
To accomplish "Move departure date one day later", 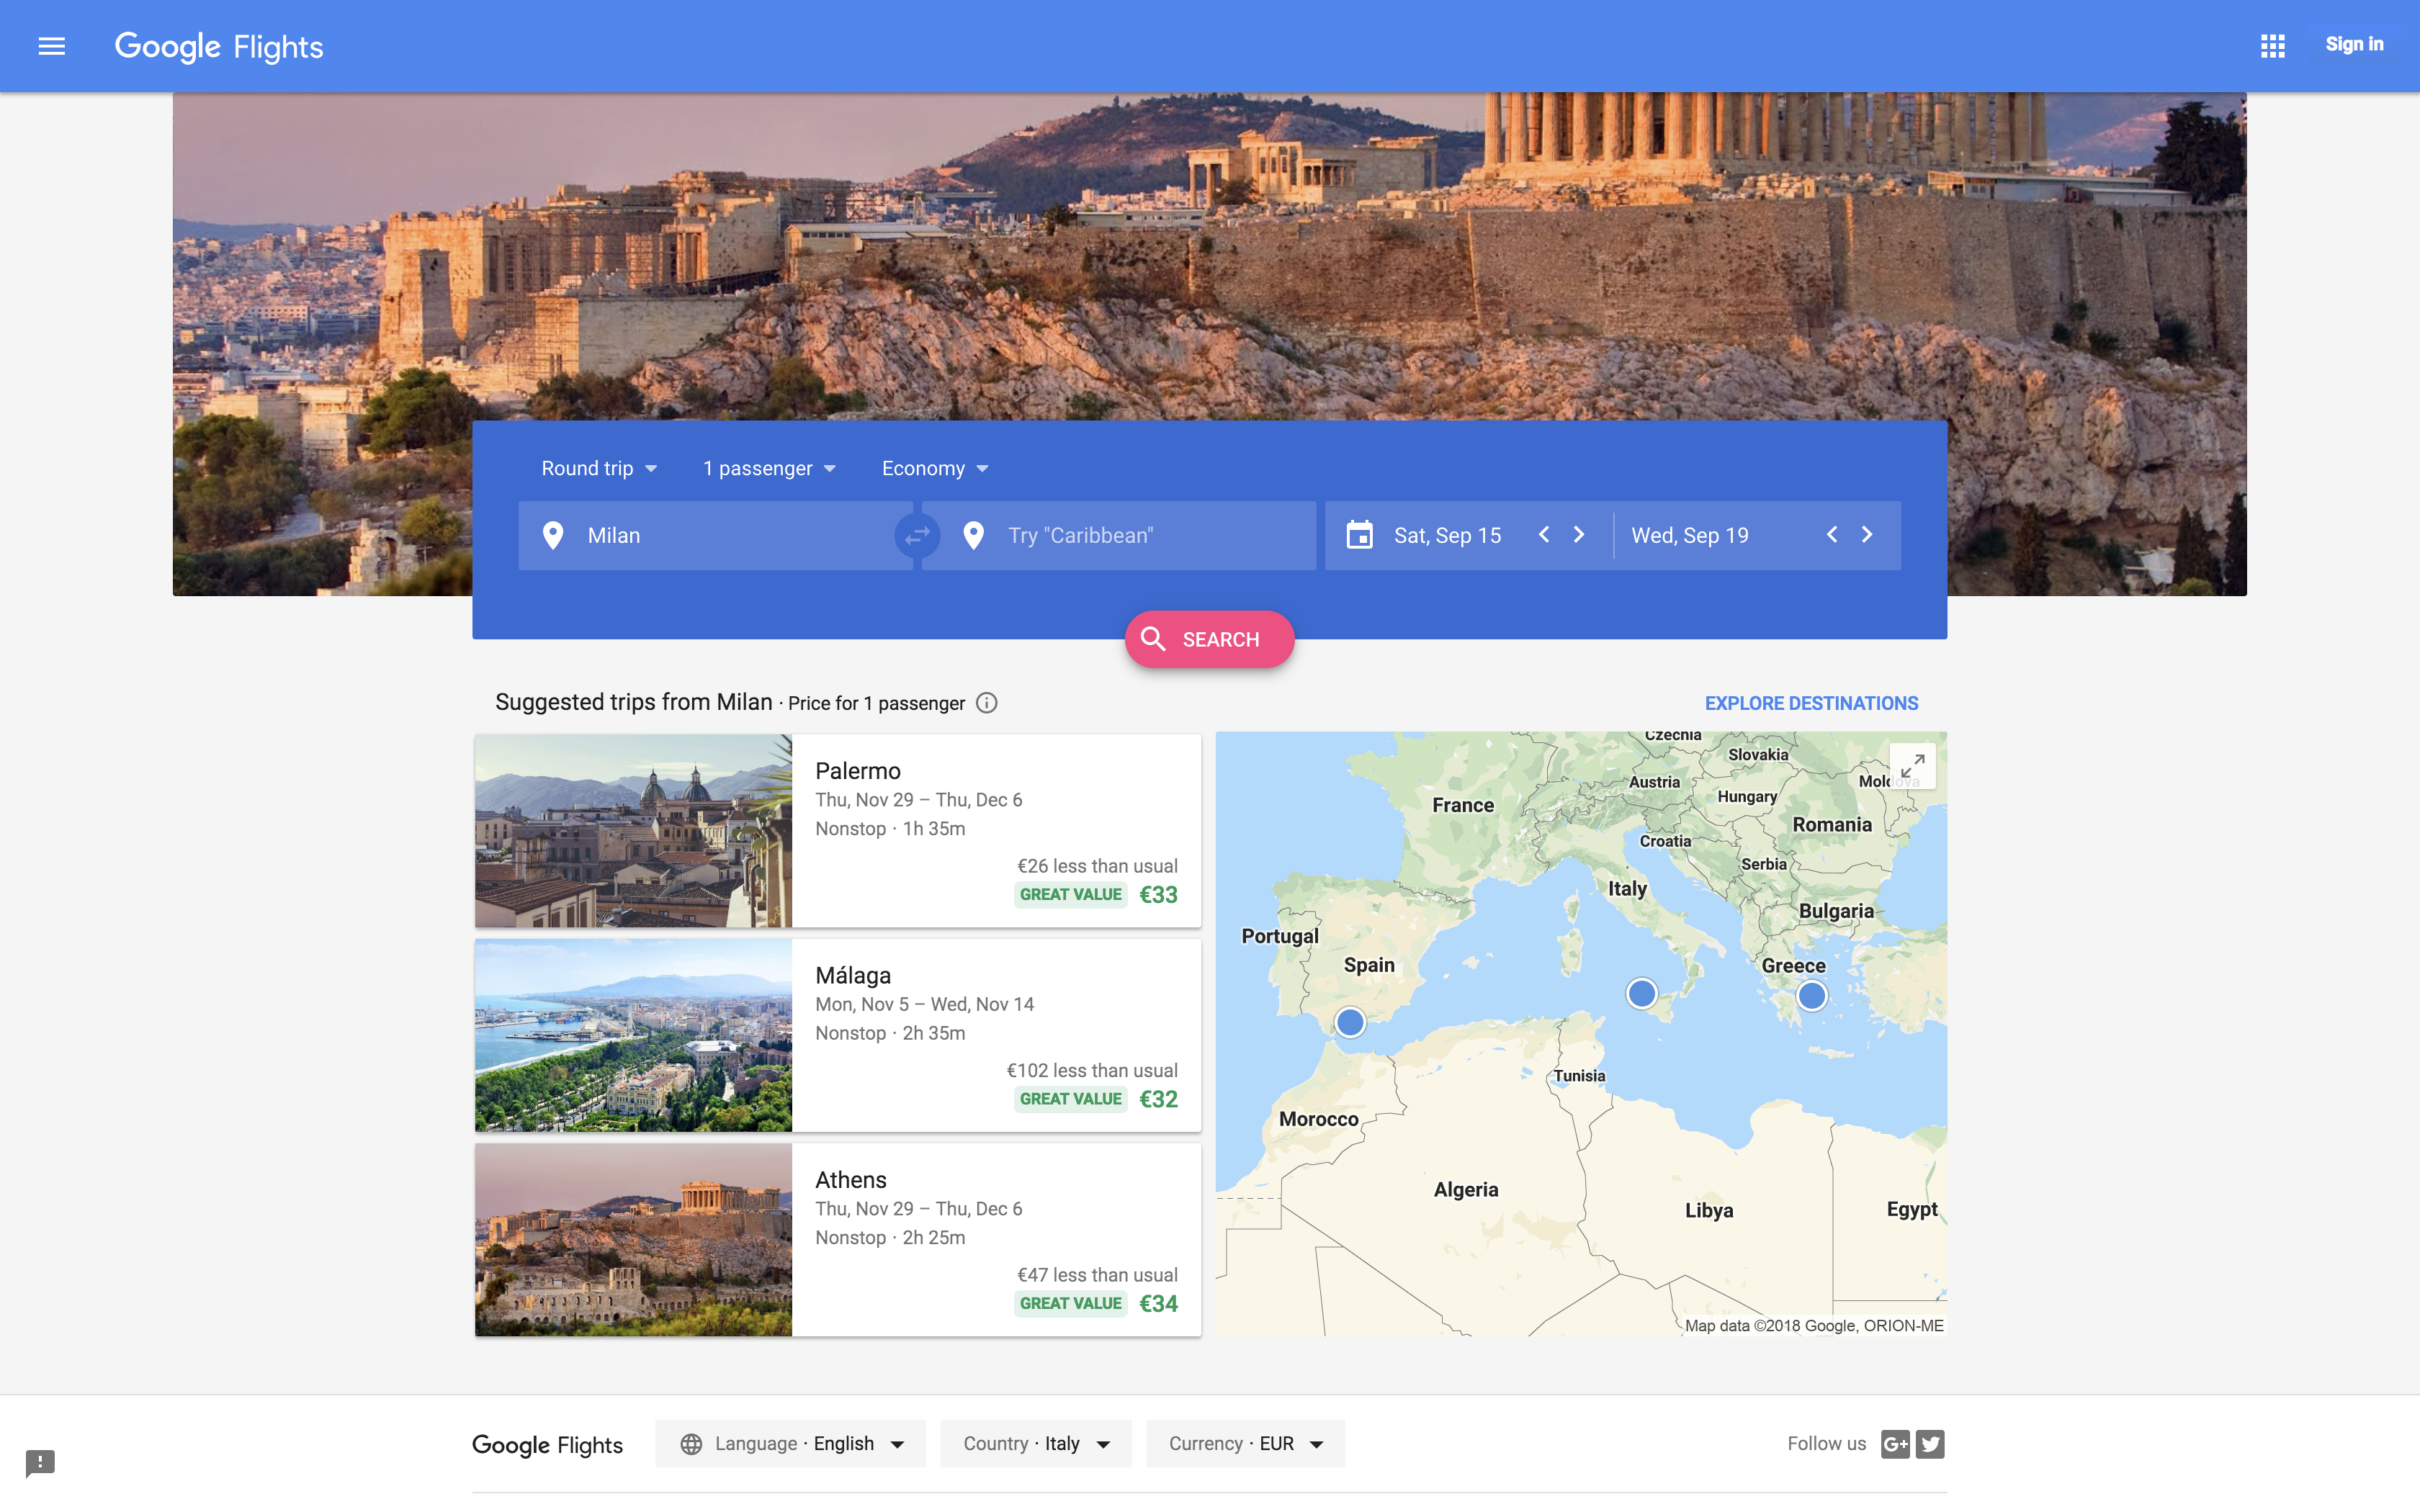I will coord(1579,535).
